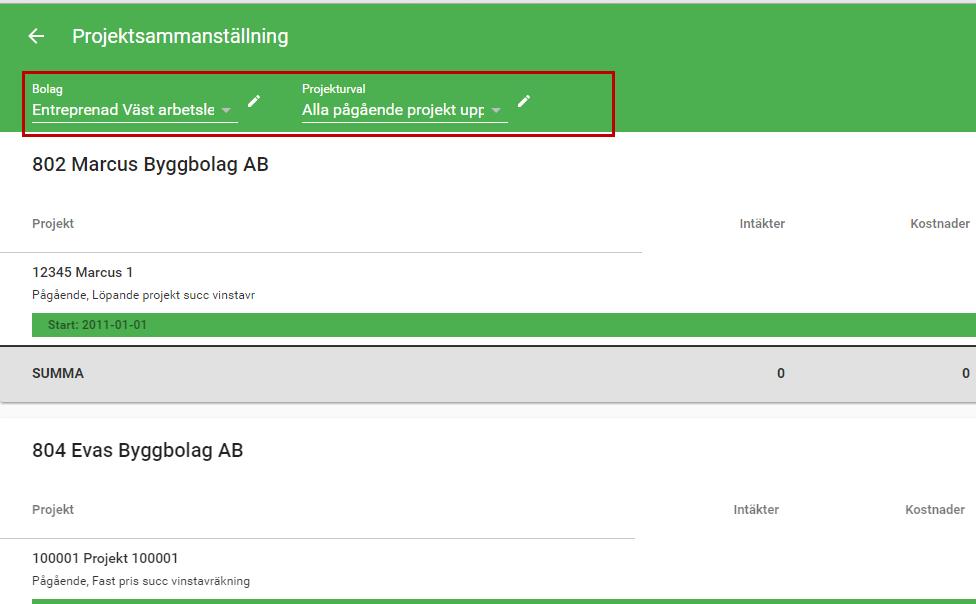Edit Projekturval with pencil icon

click(x=524, y=101)
